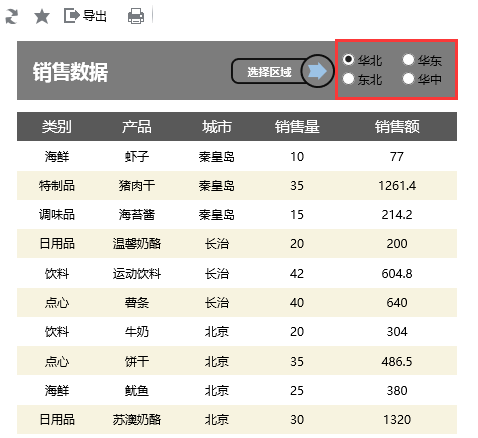The width and height of the screenshot is (478, 438).
Task: Click the 销售数据 title text
Action: 70,72
